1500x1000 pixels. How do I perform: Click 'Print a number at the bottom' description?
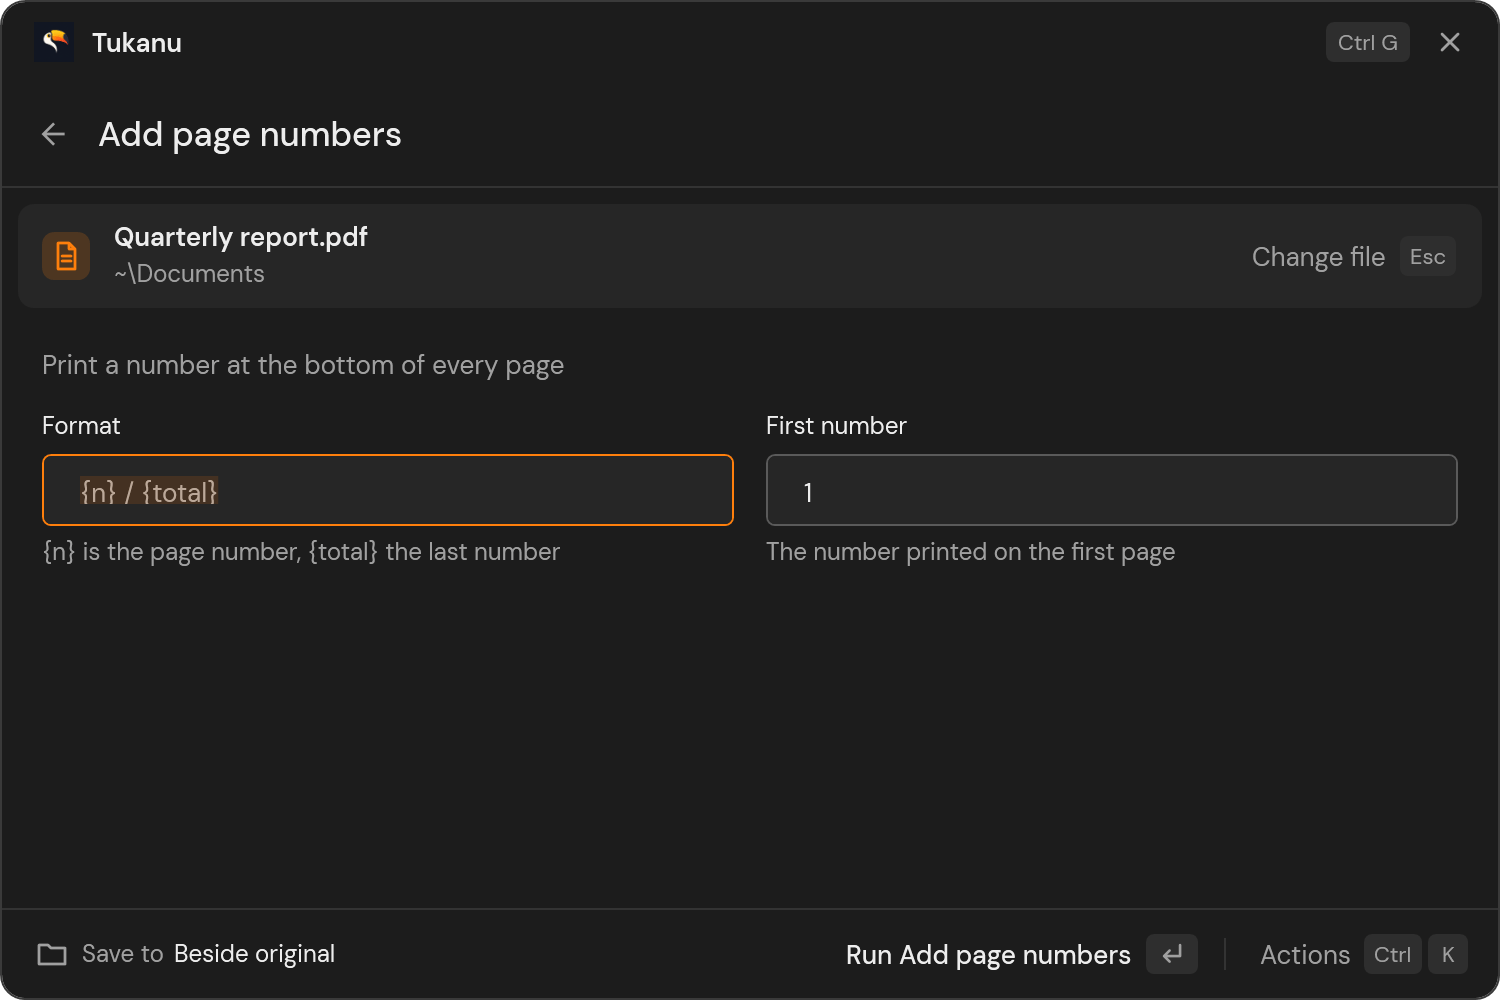point(303,366)
